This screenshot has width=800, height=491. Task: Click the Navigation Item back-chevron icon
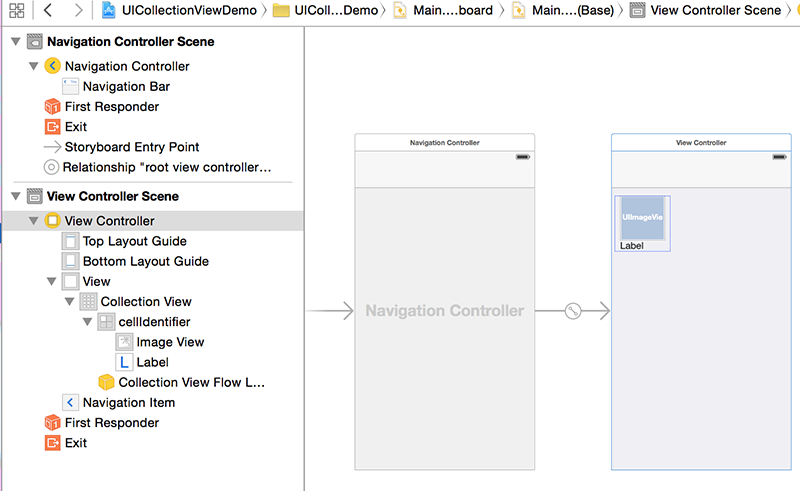coord(70,402)
